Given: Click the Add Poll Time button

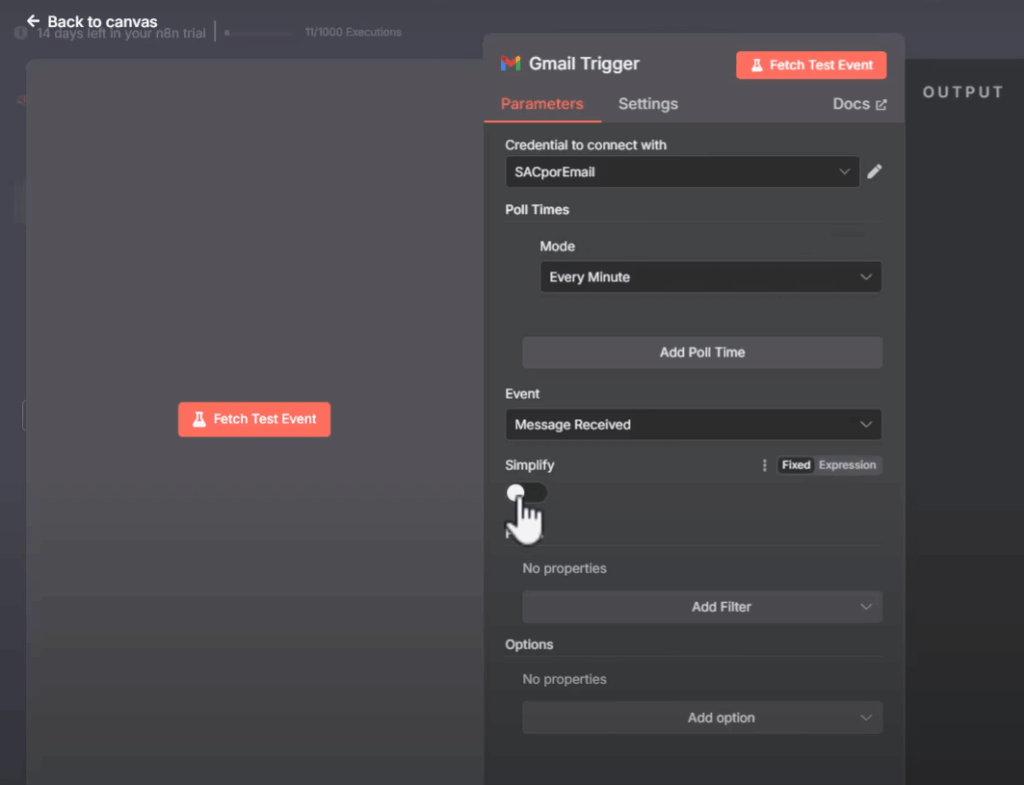Looking at the screenshot, I should point(702,353).
